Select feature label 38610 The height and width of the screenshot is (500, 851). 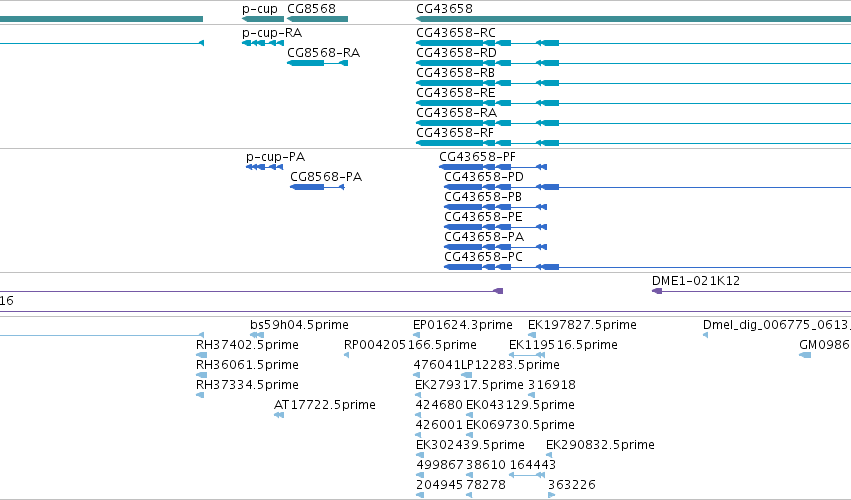tap(486, 466)
